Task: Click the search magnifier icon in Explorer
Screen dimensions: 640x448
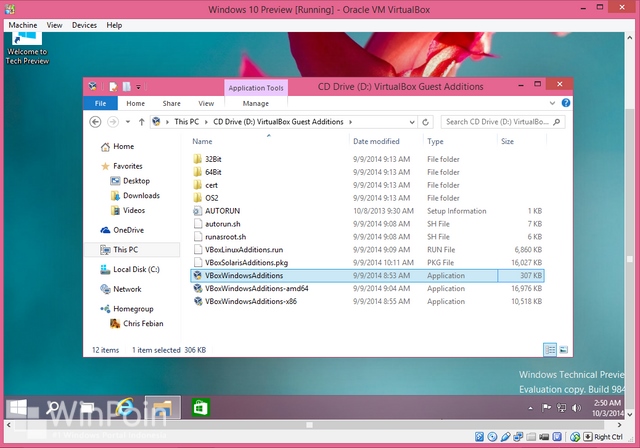Action: tap(557, 122)
